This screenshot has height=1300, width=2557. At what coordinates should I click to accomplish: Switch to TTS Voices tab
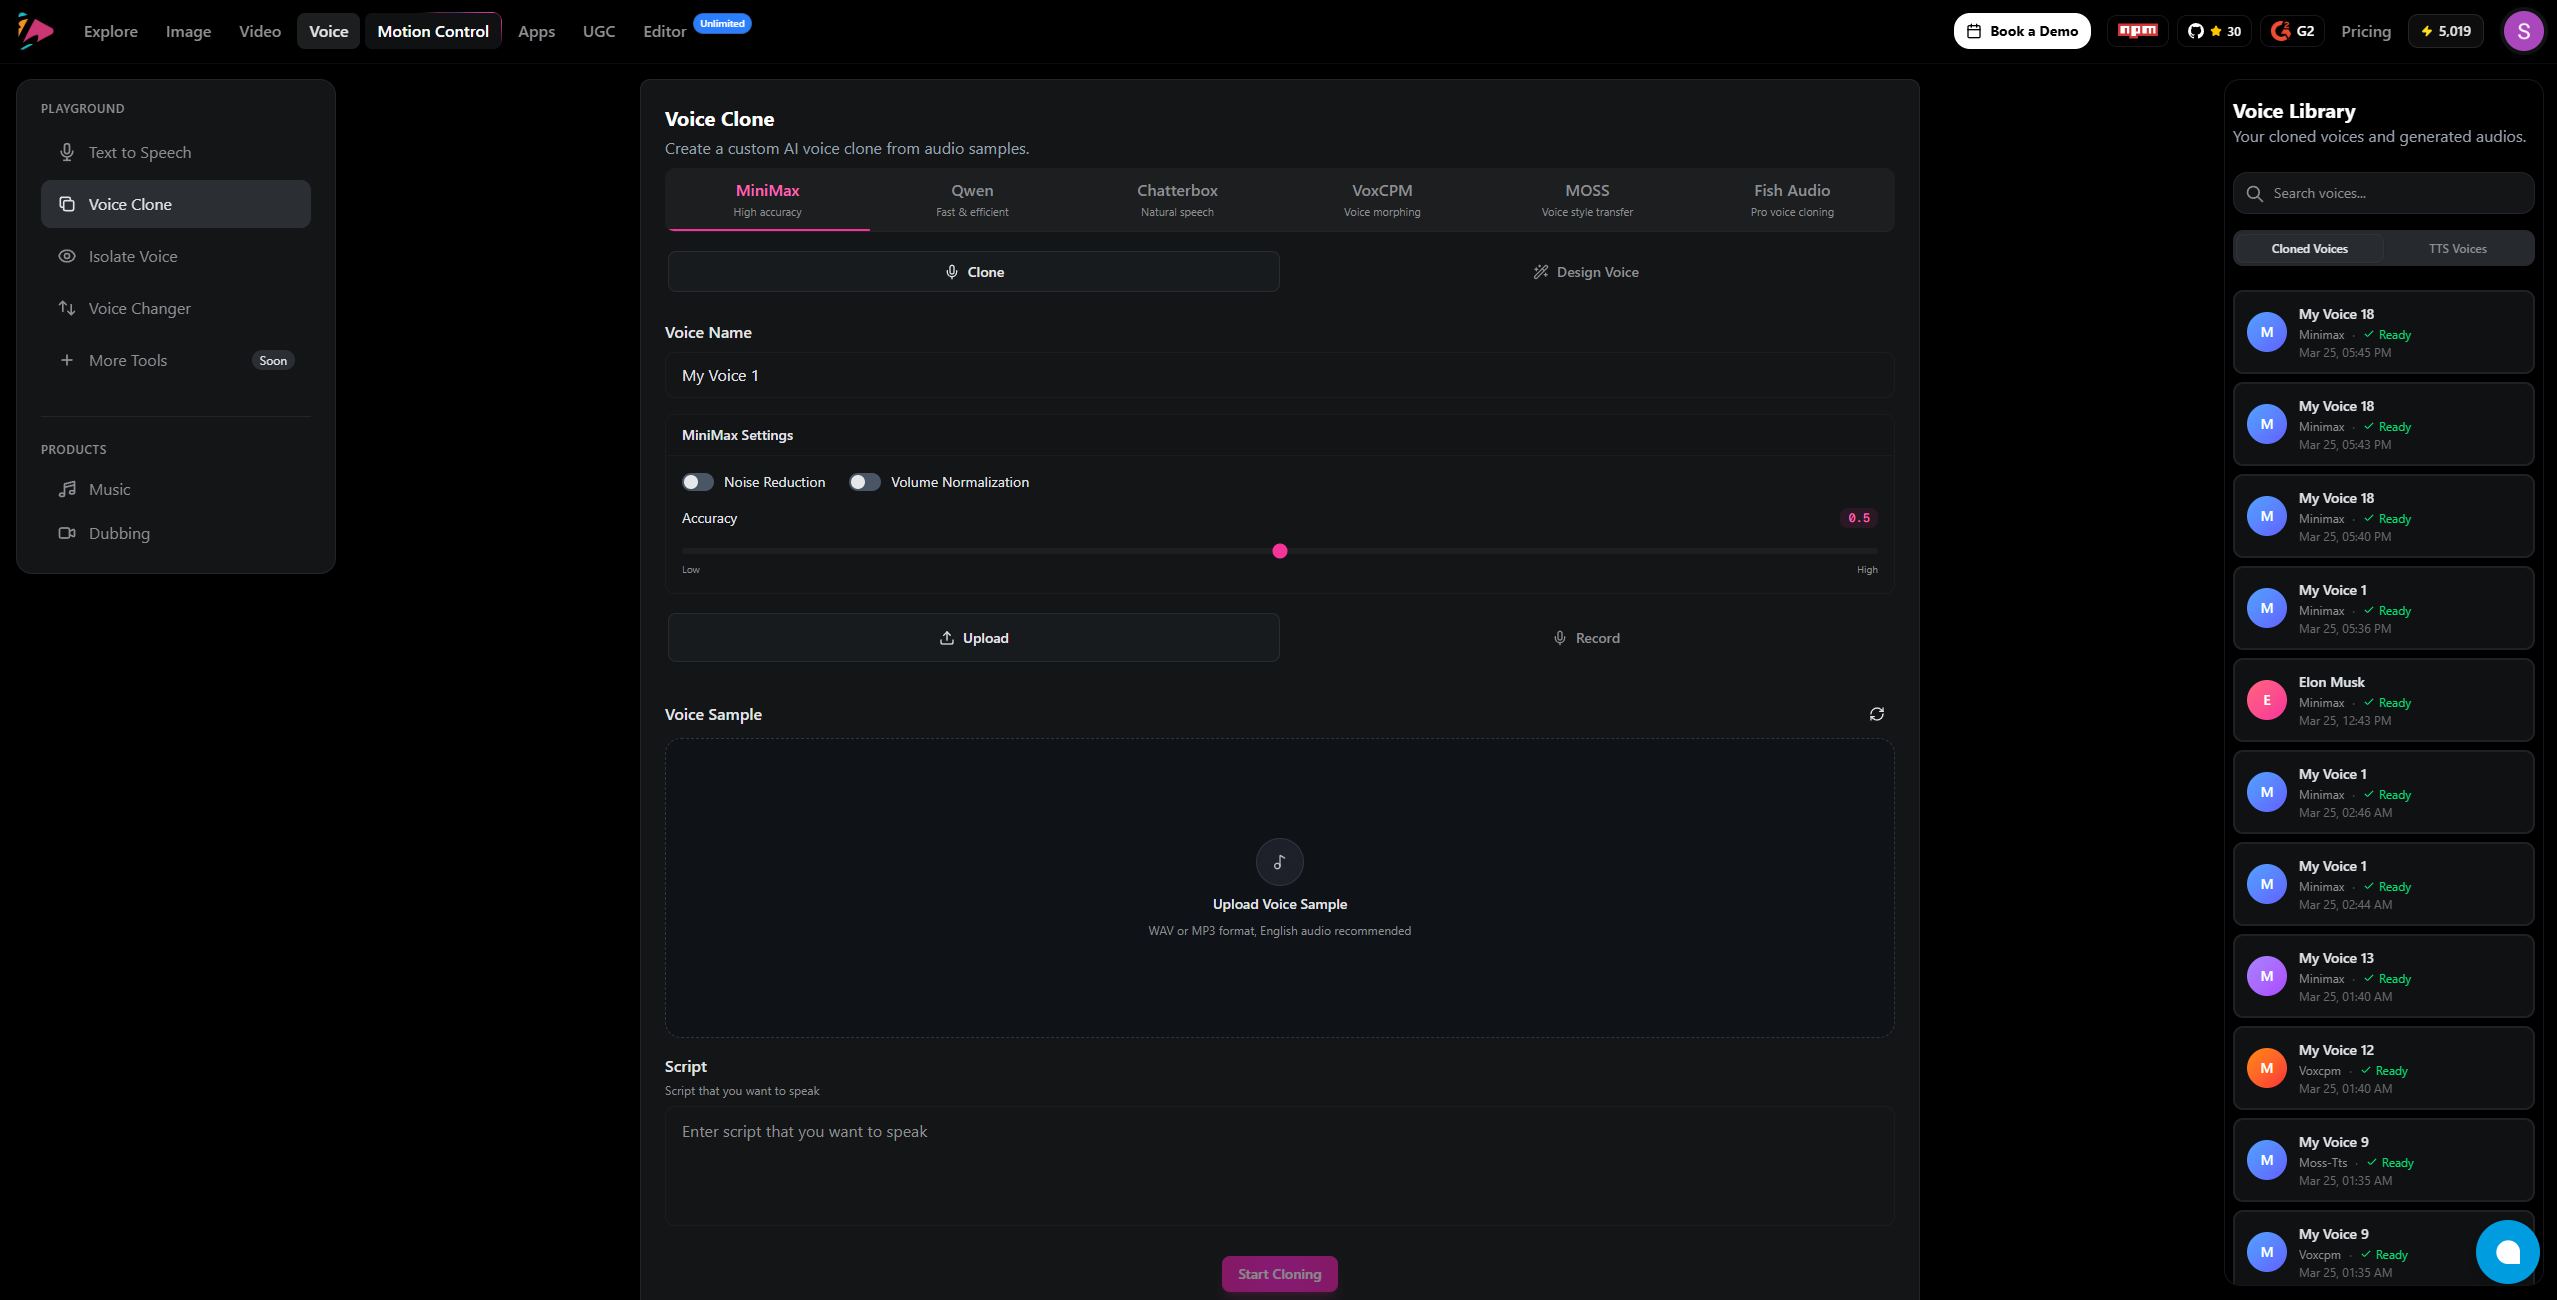tap(2457, 249)
